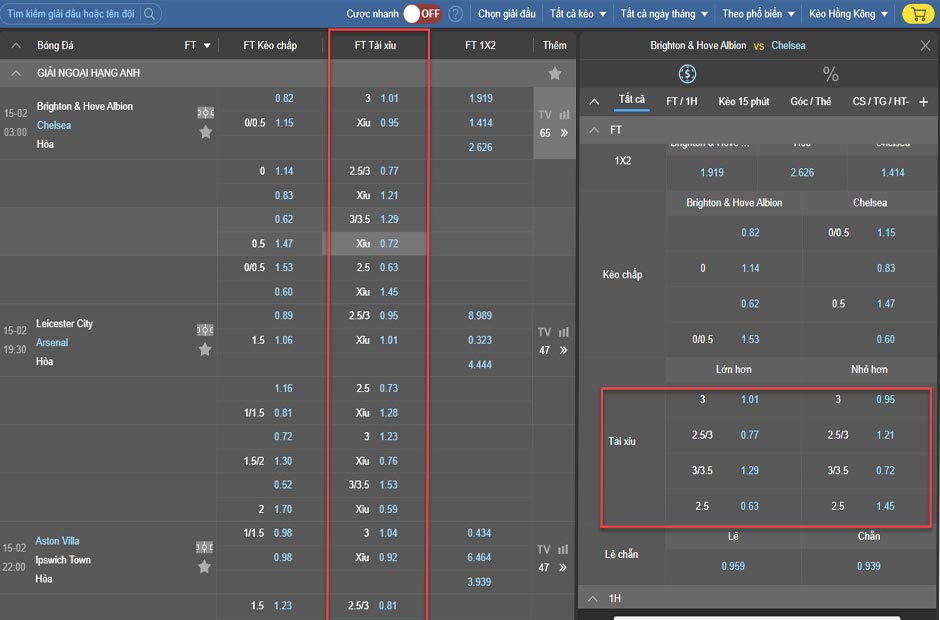The height and width of the screenshot is (620, 940).
Task: Open Theo phổ biến sort dropdown
Action: coord(758,13)
